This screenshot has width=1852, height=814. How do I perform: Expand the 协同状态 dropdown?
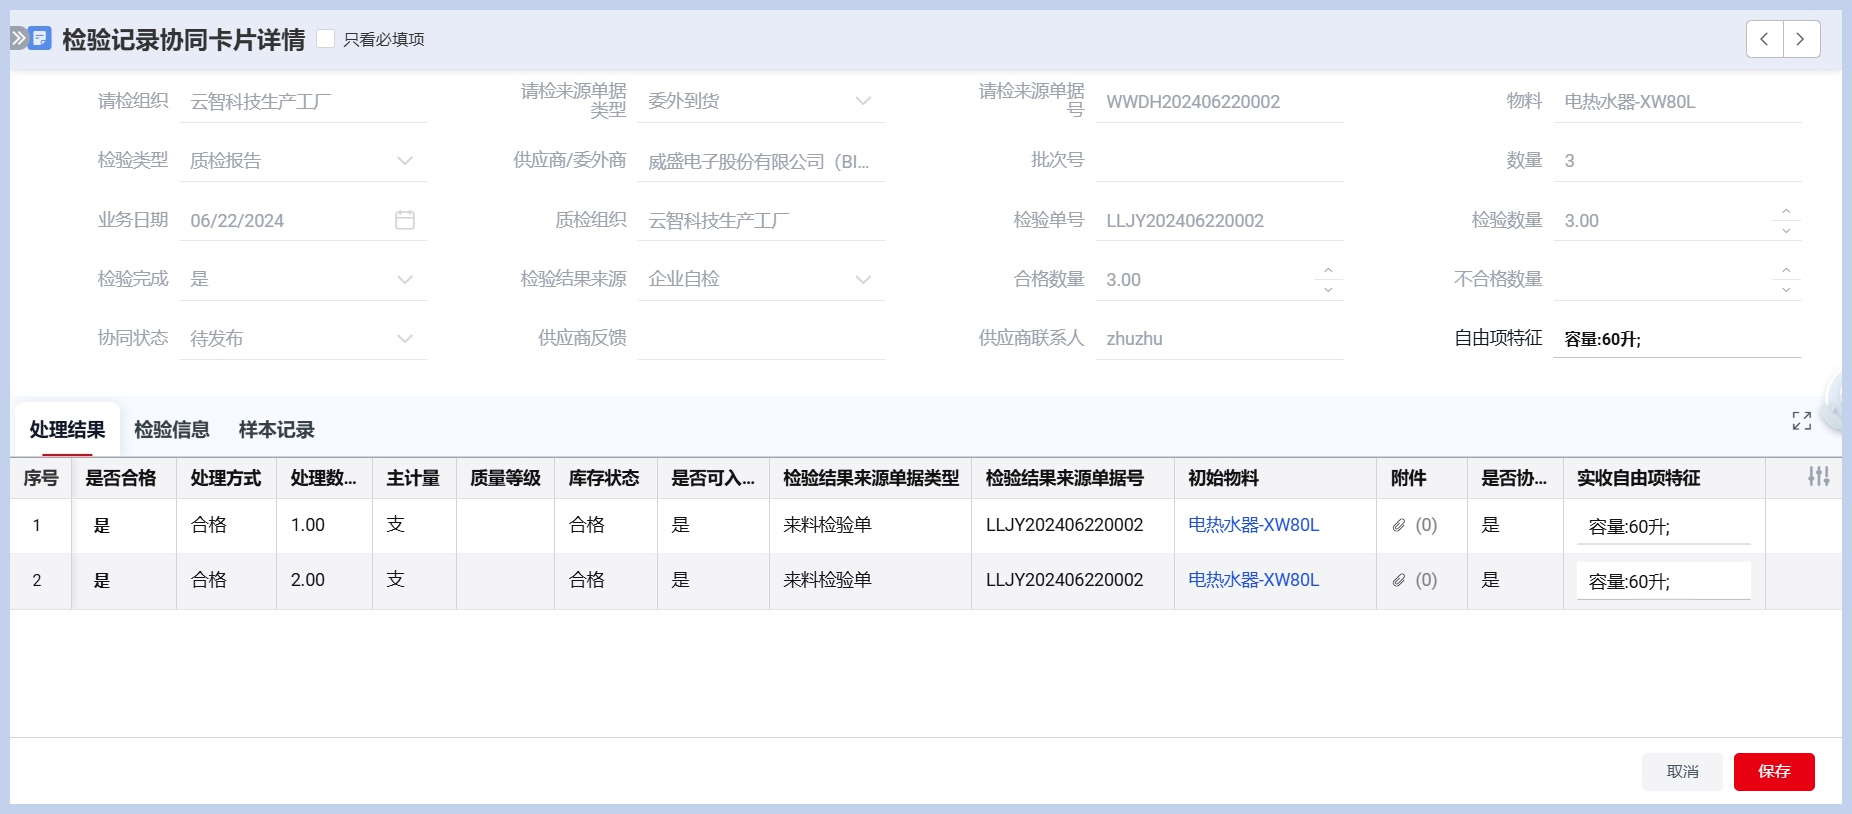[x=404, y=339]
